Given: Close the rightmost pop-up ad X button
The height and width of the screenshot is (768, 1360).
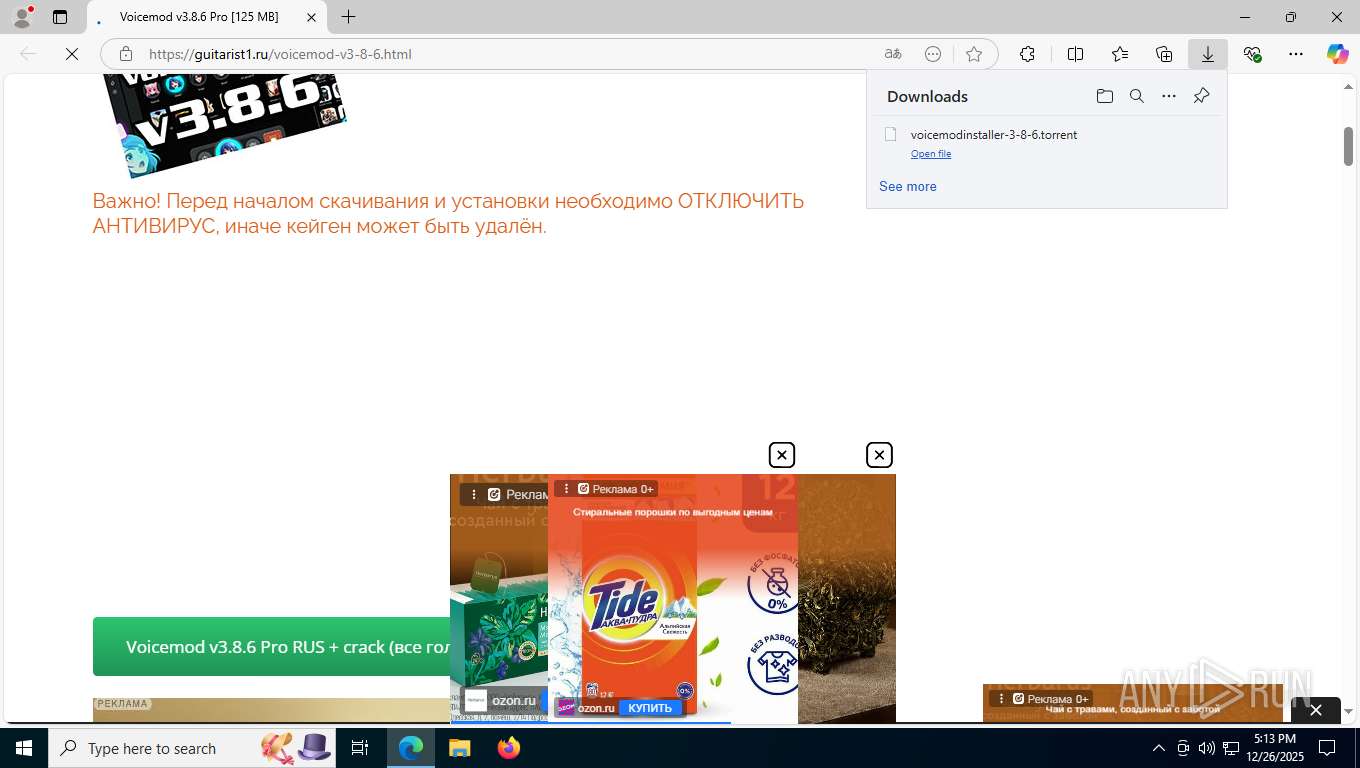Looking at the screenshot, I should [x=879, y=455].
